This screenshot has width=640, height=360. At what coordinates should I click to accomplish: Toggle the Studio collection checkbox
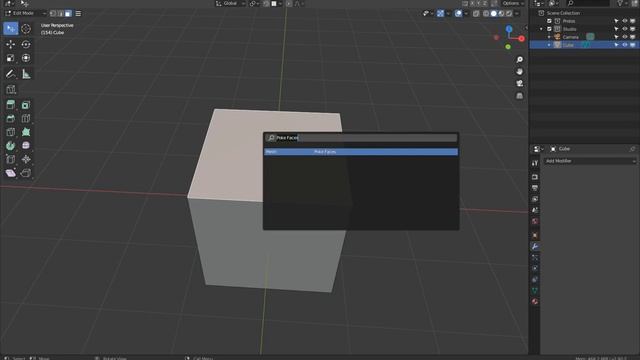click(549, 29)
